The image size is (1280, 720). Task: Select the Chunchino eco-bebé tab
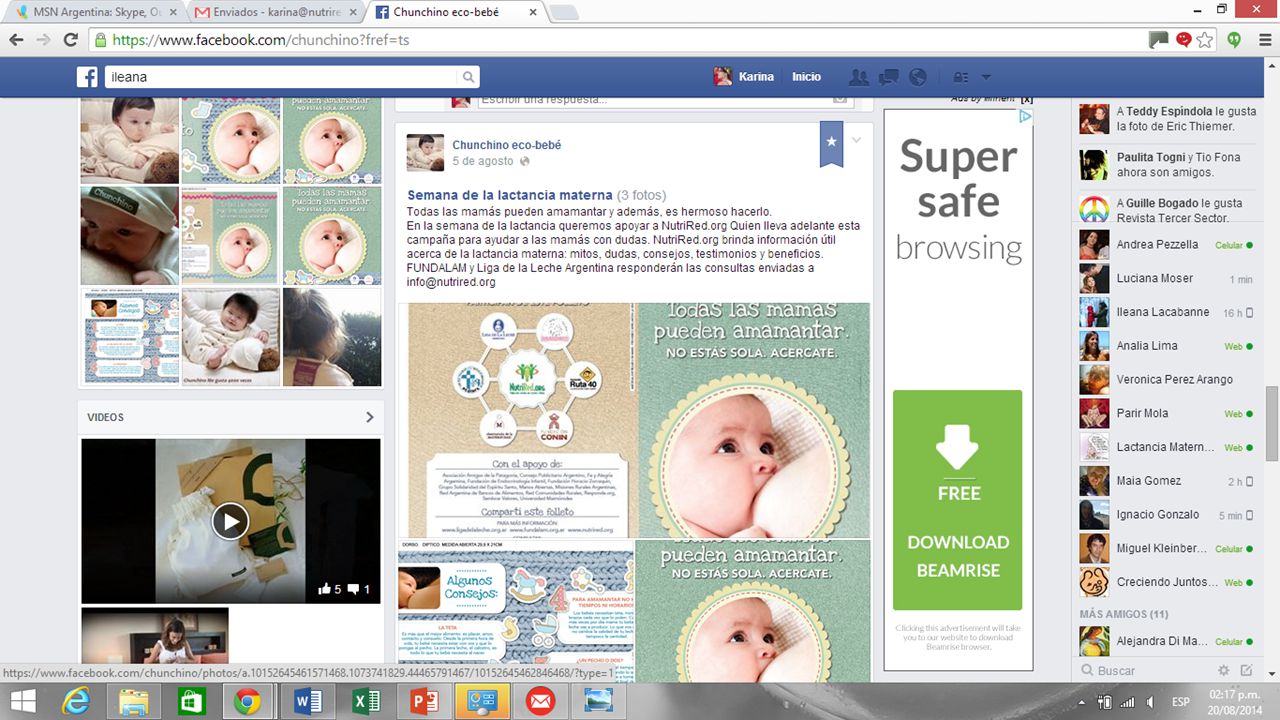click(x=457, y=12)
